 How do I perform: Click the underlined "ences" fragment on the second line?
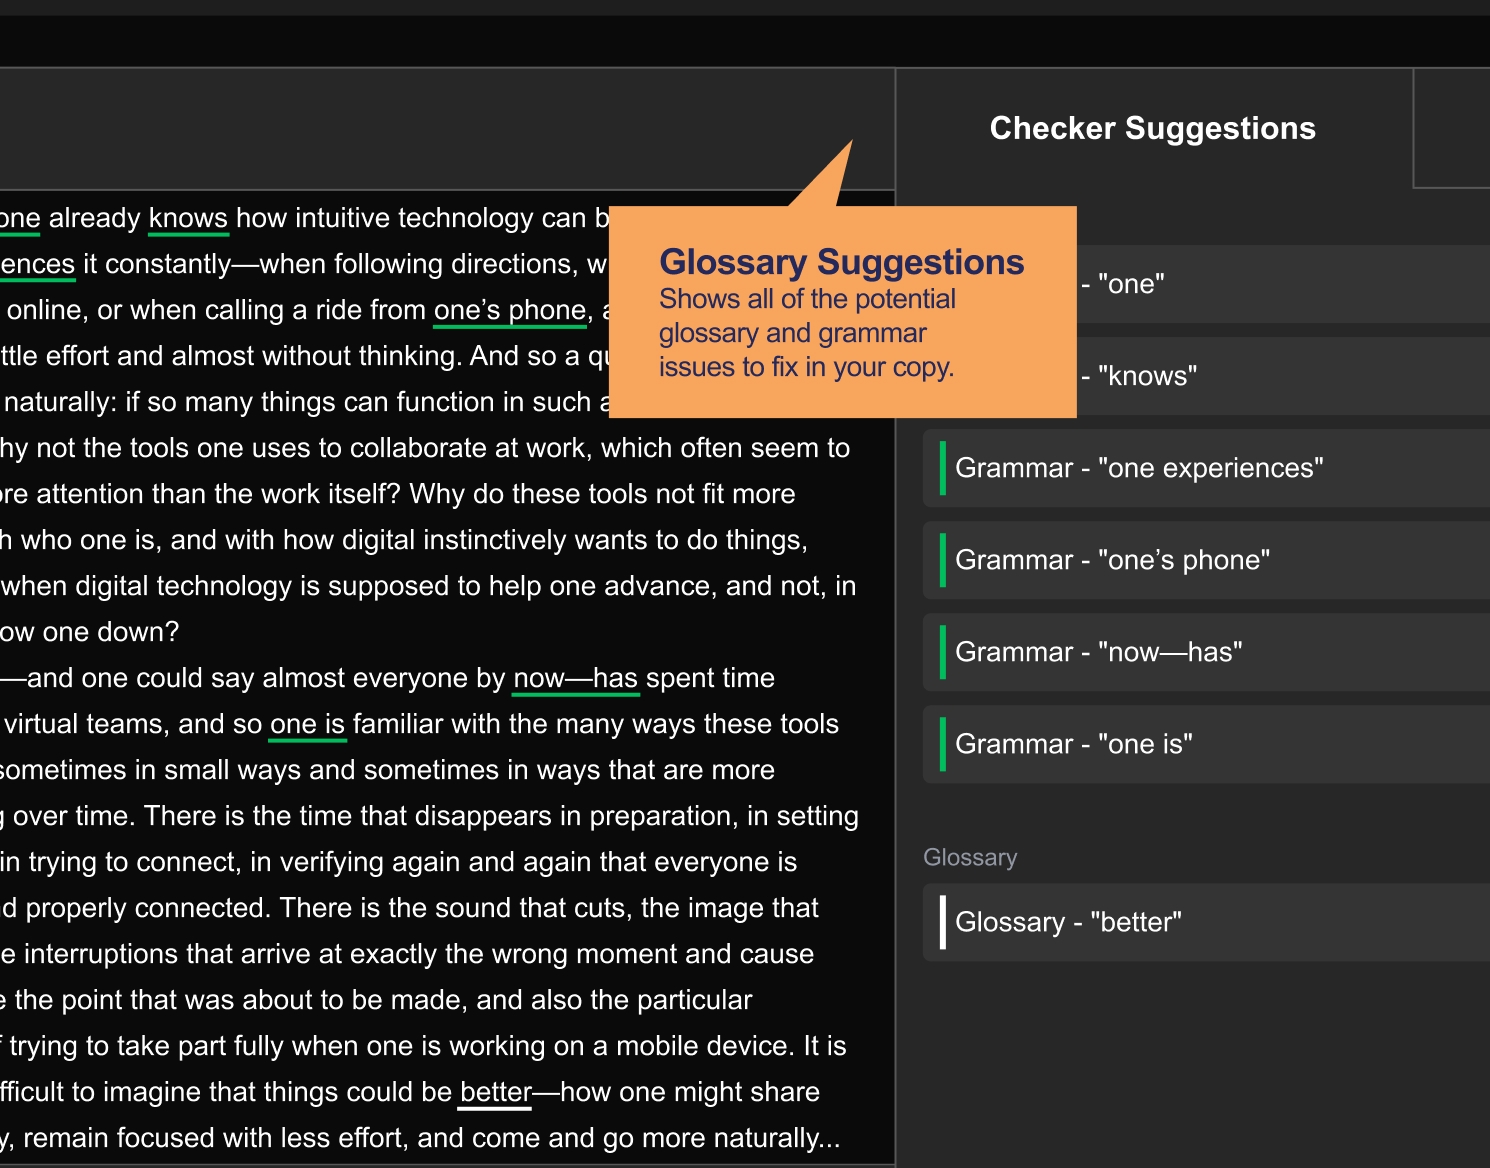point(37,264)
